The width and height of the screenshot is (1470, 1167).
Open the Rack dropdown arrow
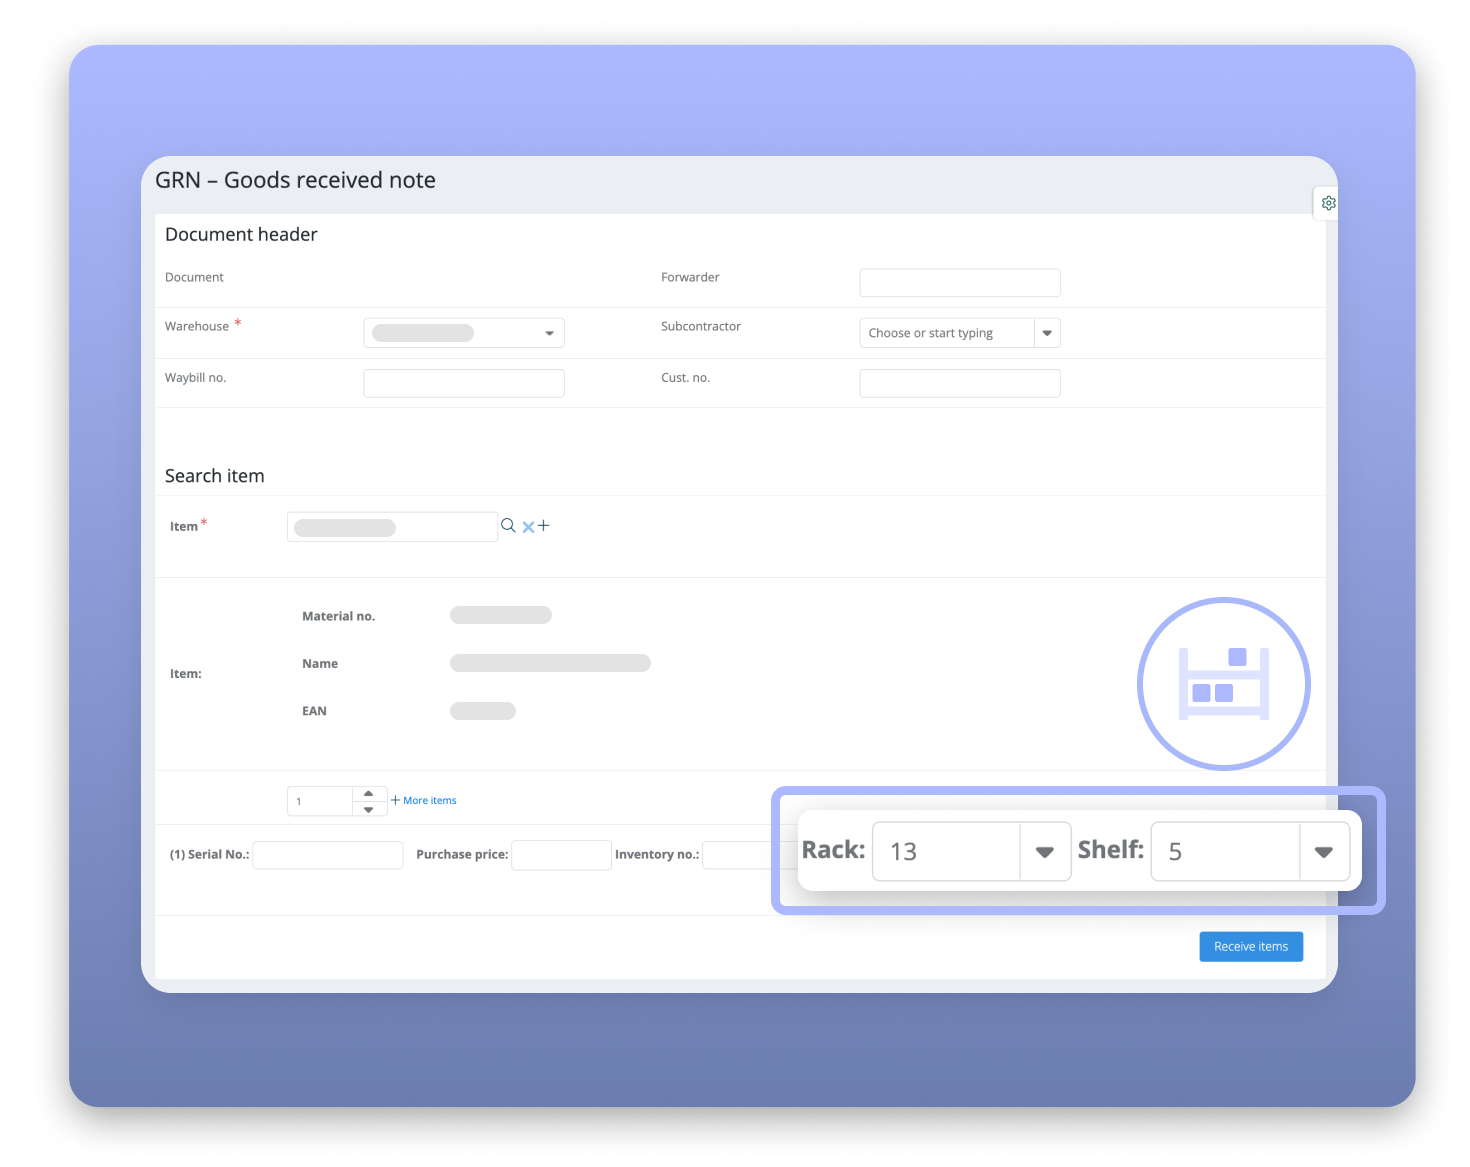[1045, 852]
